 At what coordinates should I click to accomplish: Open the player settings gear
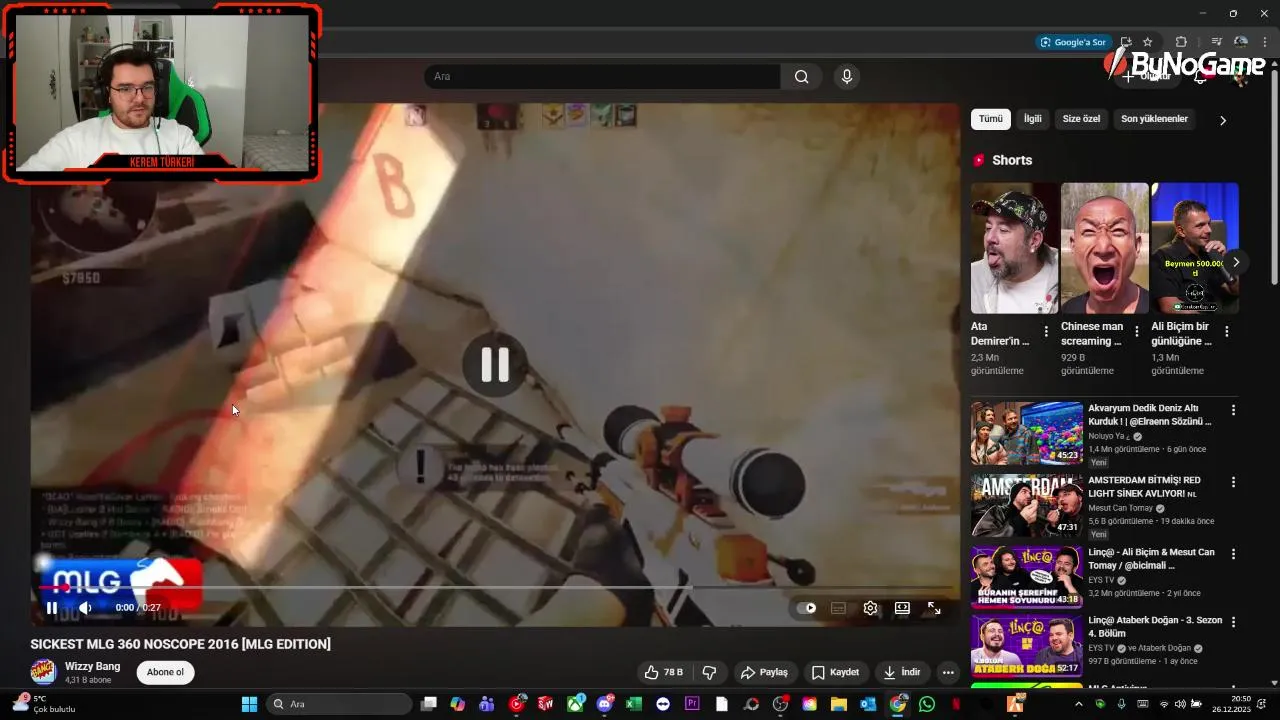coord(870,608)
